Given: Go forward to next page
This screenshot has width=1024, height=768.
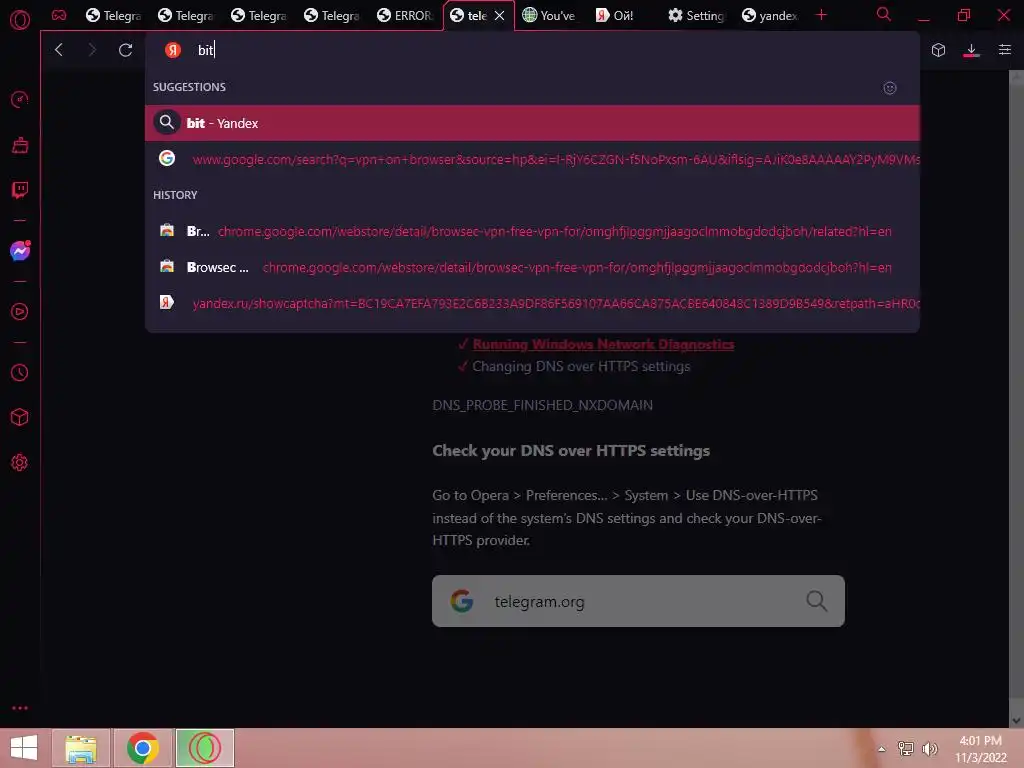Looking at the screenshot, I should (x=92, y=50).
